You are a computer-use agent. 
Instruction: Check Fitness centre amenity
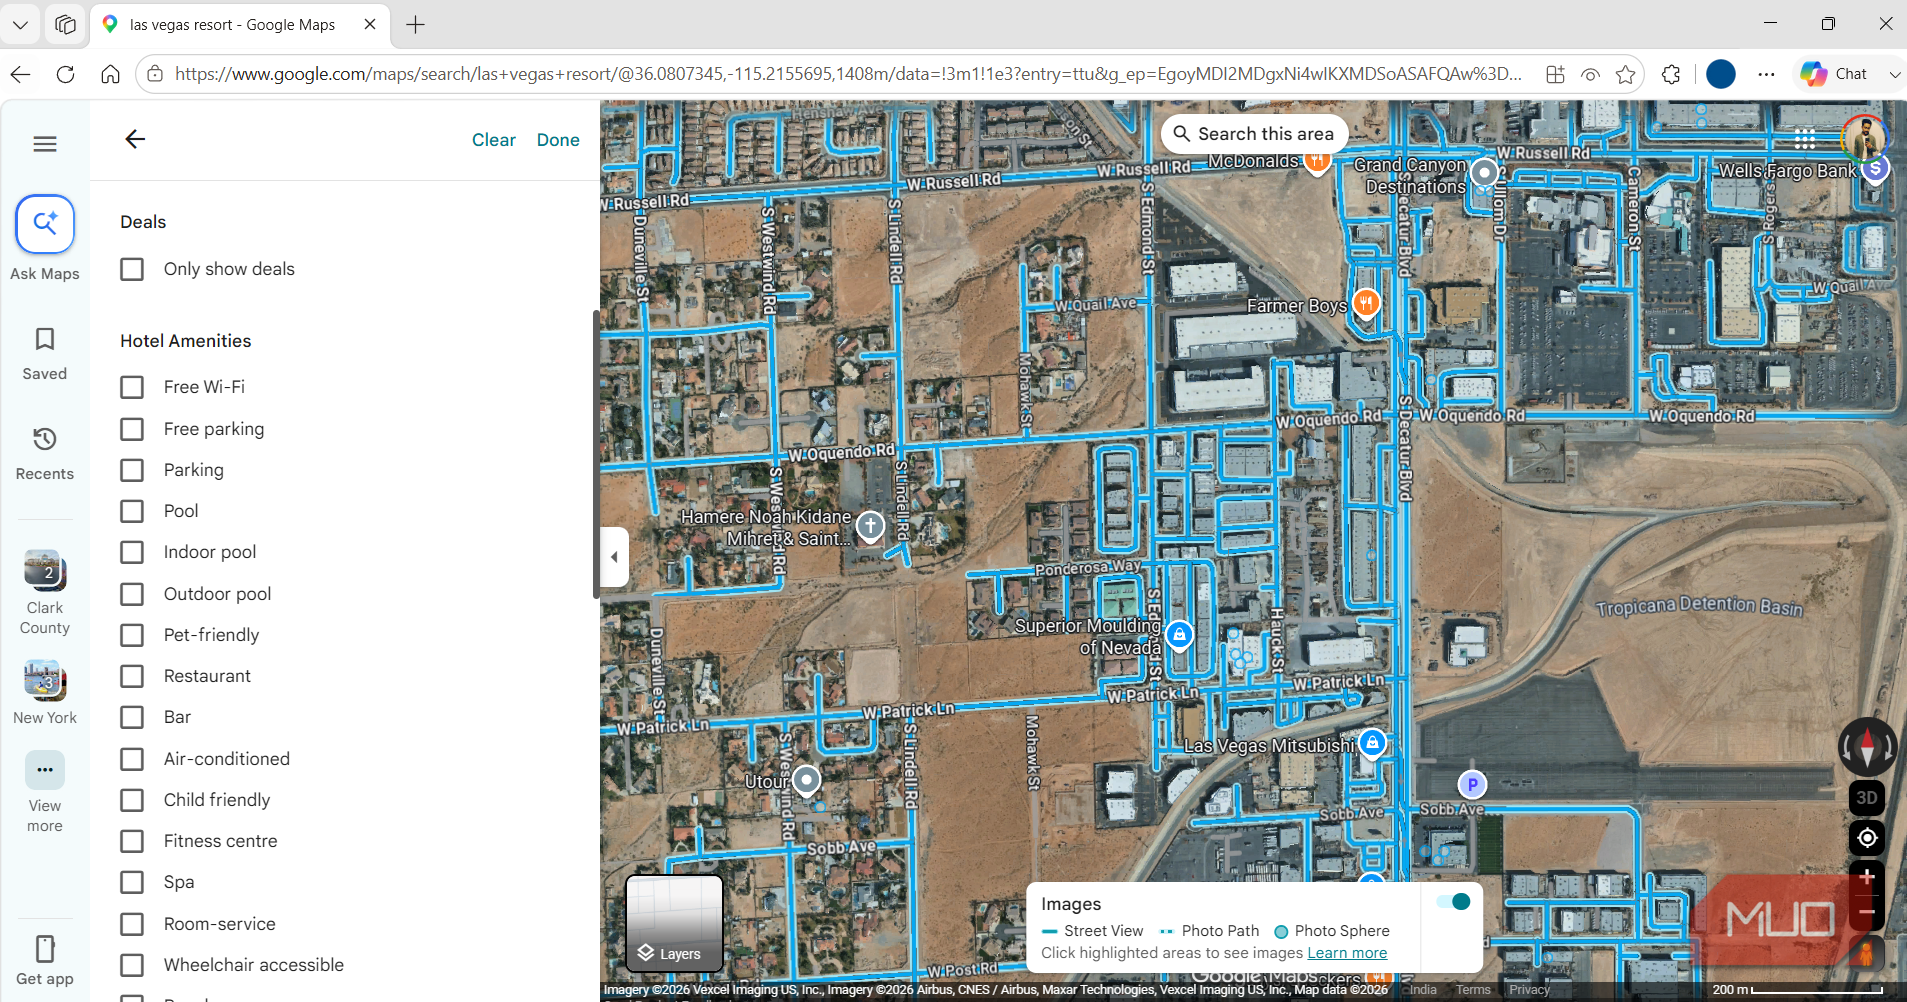[132, 841]
